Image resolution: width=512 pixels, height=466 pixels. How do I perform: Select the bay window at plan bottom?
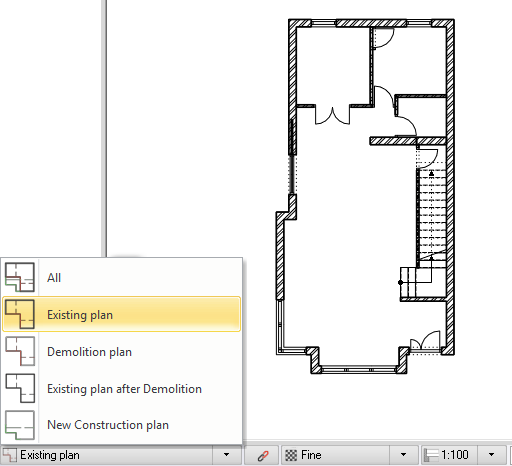click(x=359, y=369)
